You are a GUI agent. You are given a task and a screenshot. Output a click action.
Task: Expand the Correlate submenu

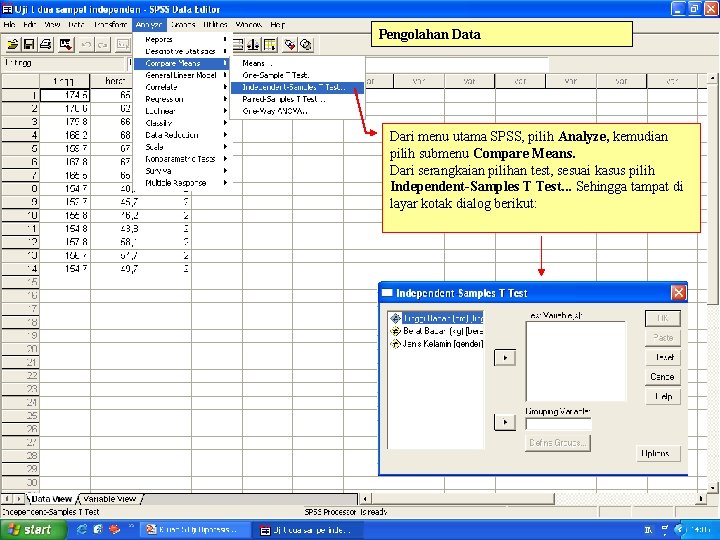tap(182, 87)
